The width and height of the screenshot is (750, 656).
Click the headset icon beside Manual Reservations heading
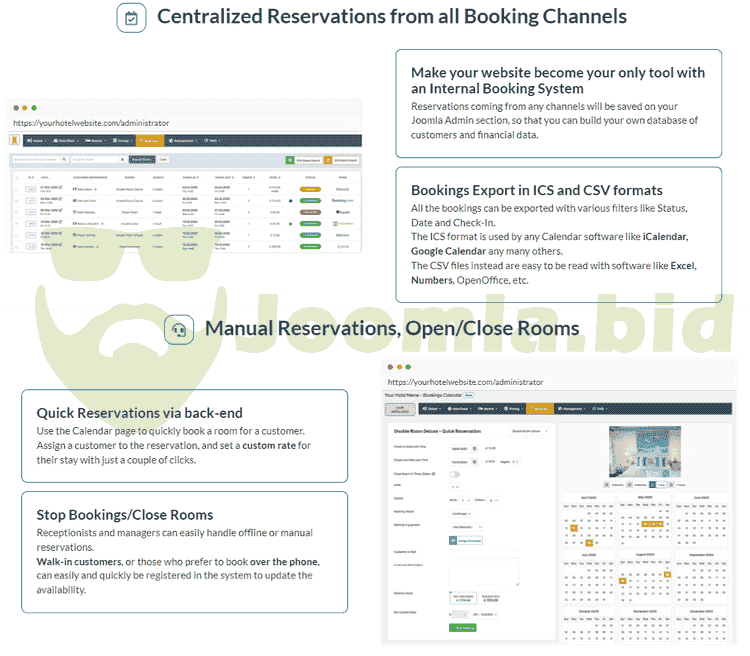point(180,329)
